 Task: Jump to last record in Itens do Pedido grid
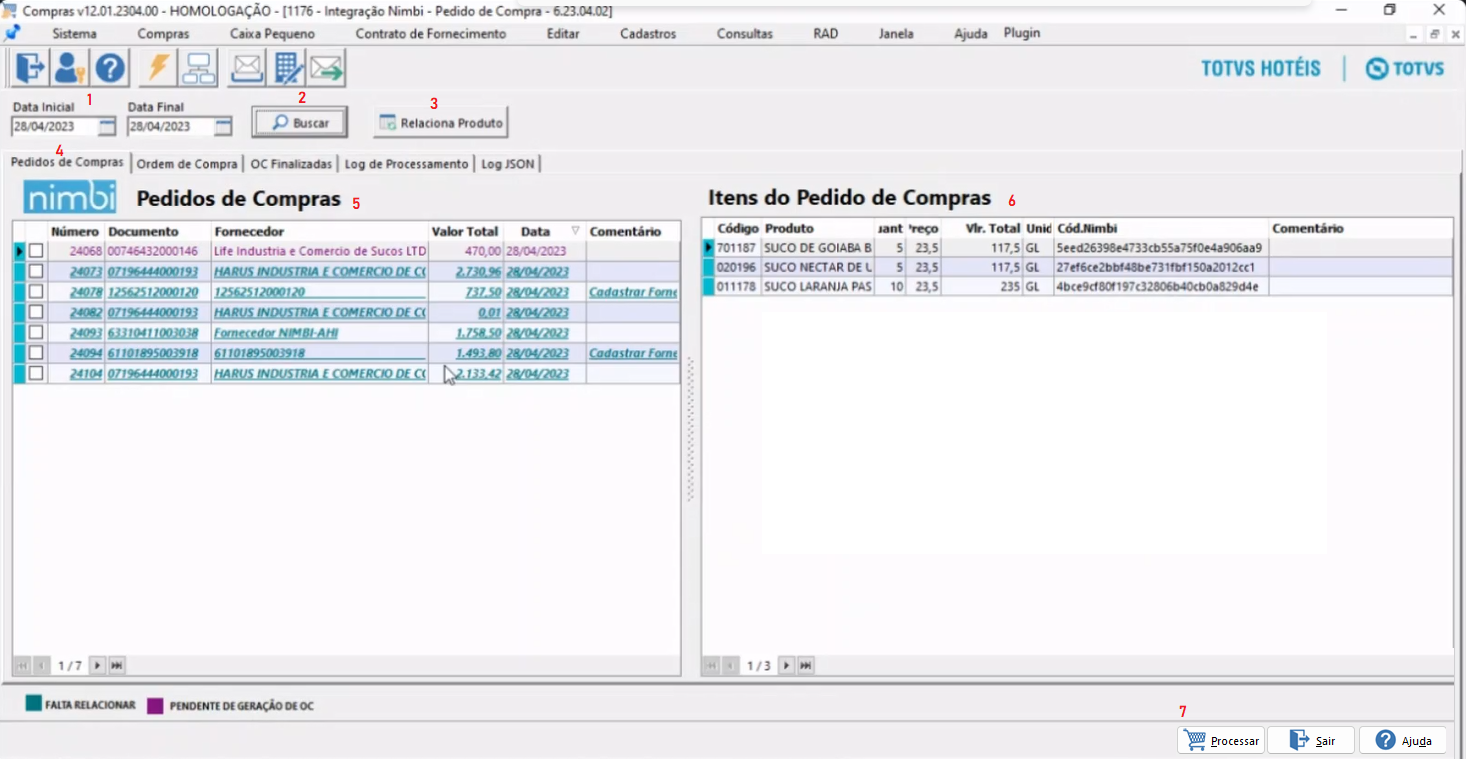point(805,665)
